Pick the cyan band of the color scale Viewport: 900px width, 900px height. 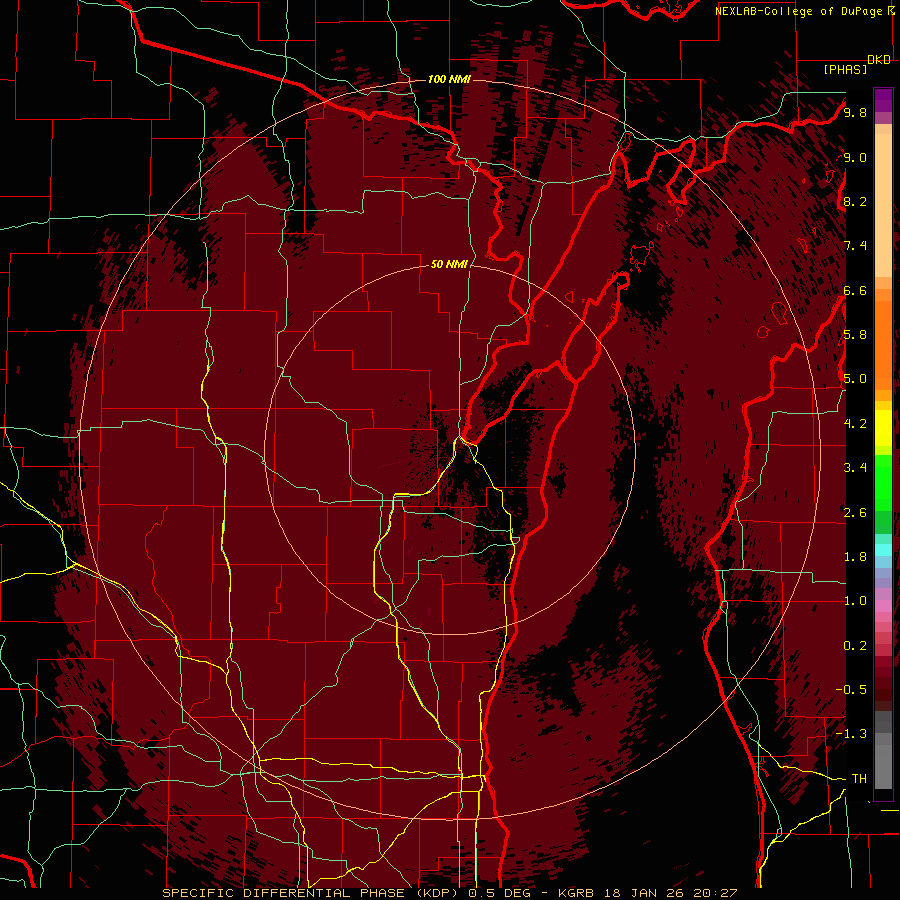click(x=883, y=549)
